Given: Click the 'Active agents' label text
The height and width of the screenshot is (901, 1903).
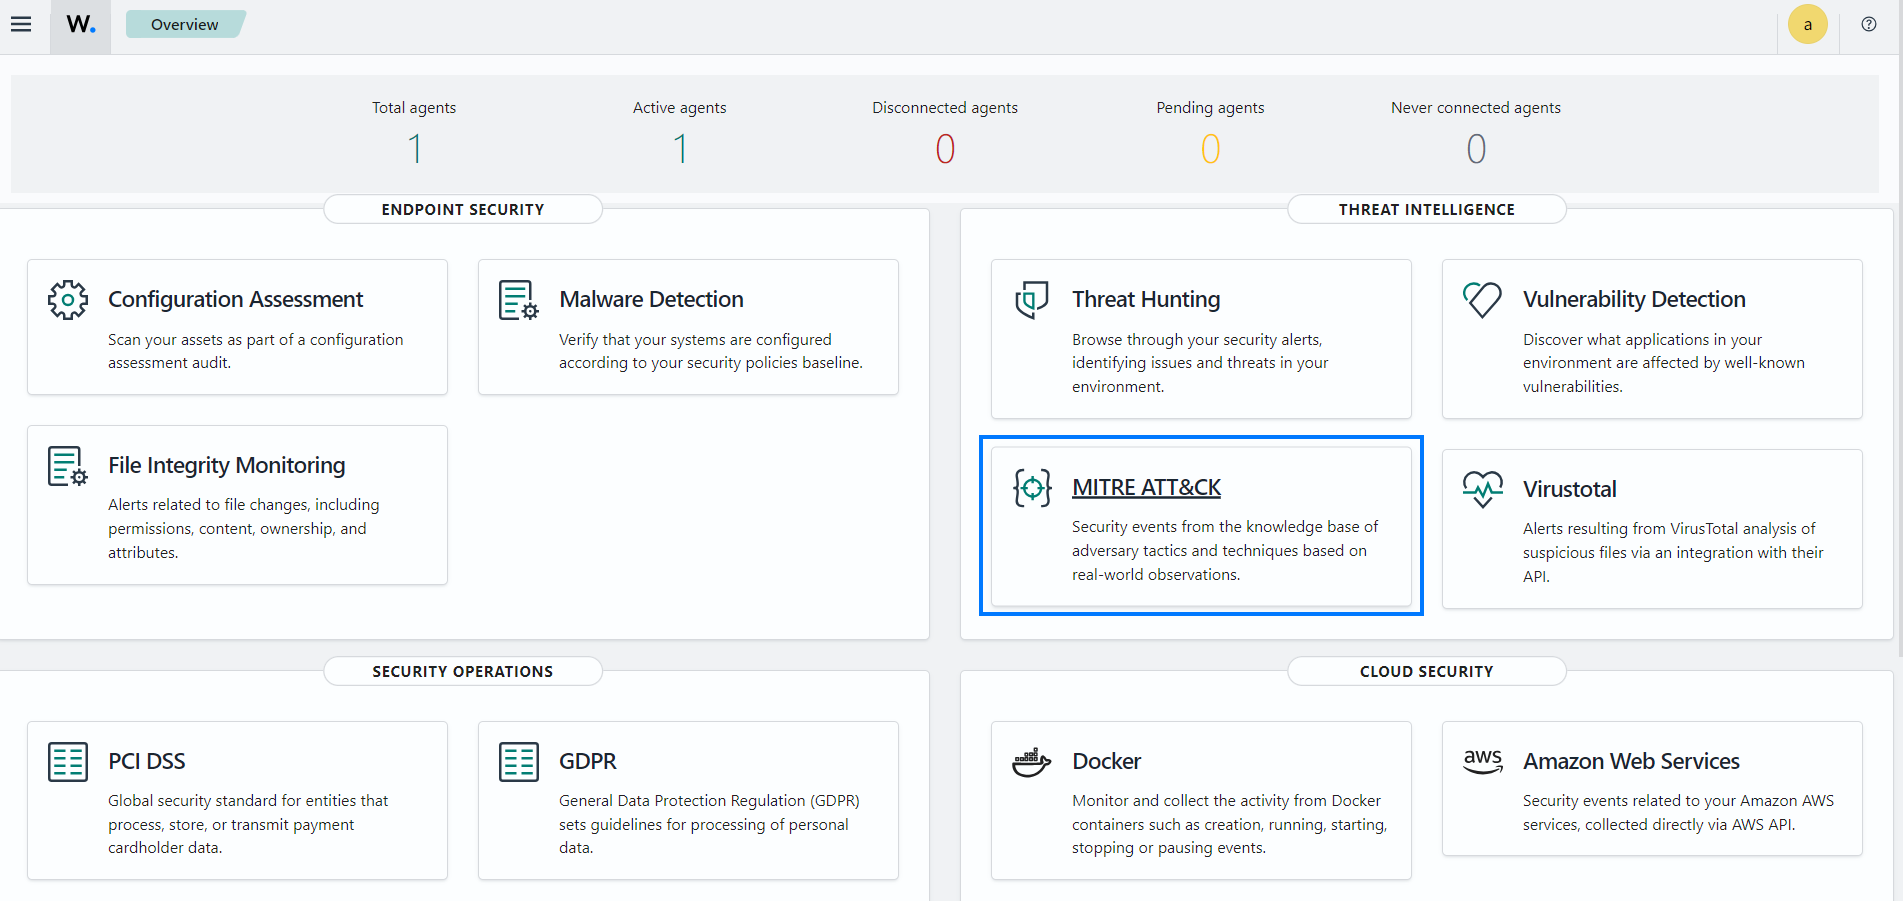Looking at the screenshot, I should click(x=680, y=107).
